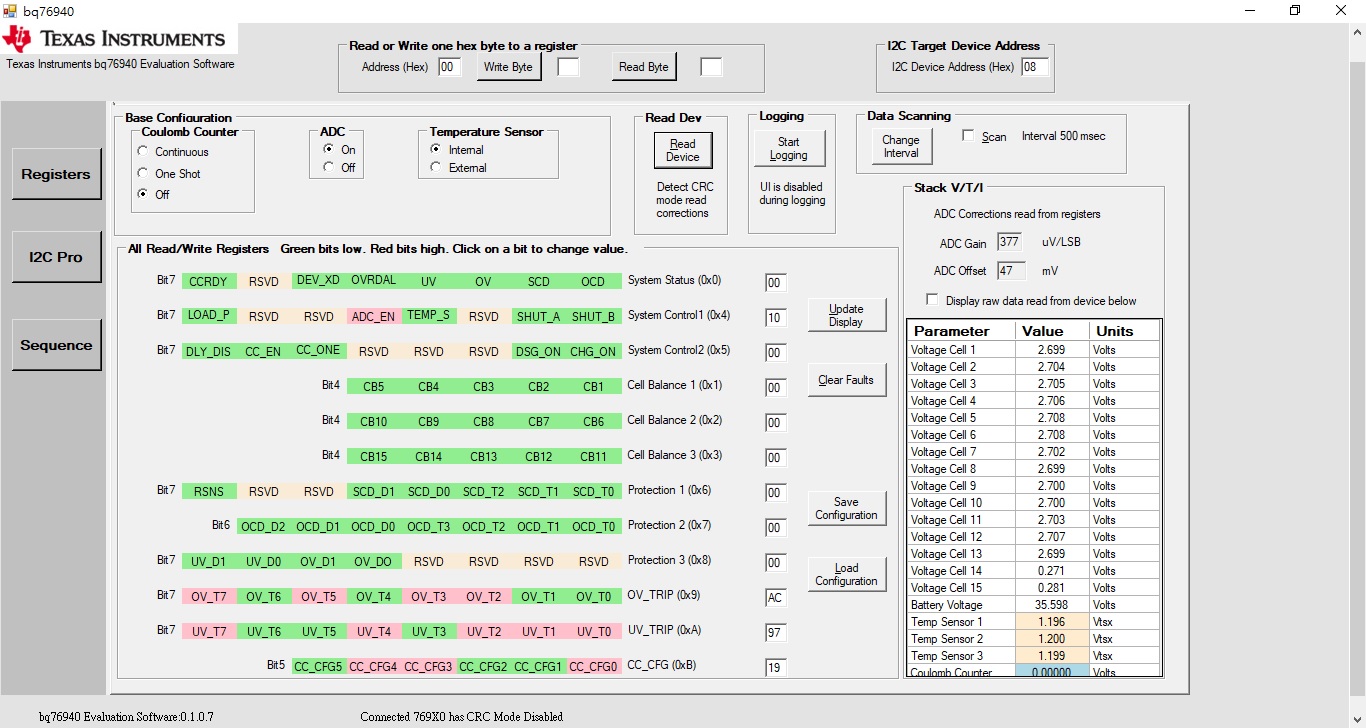
Task: Toggle the OCD_D2 bit
Action: point(264,526)
